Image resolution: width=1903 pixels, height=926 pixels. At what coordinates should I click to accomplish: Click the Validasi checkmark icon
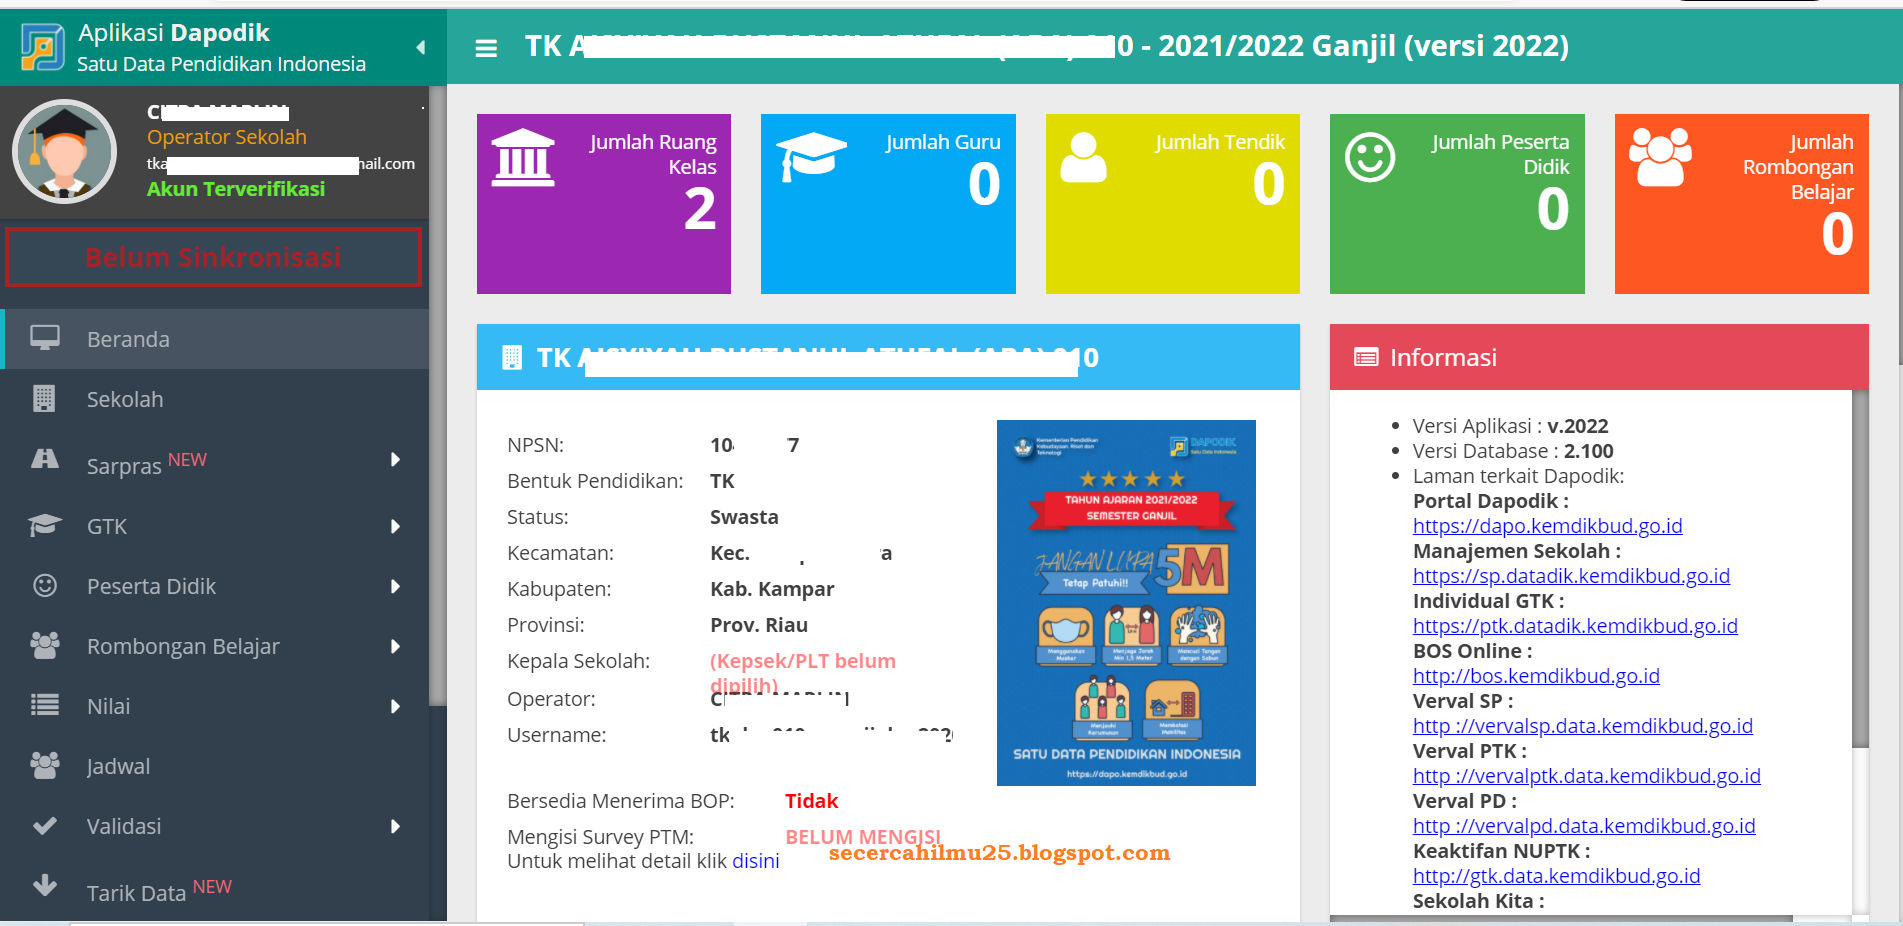(x=45, y=826)
